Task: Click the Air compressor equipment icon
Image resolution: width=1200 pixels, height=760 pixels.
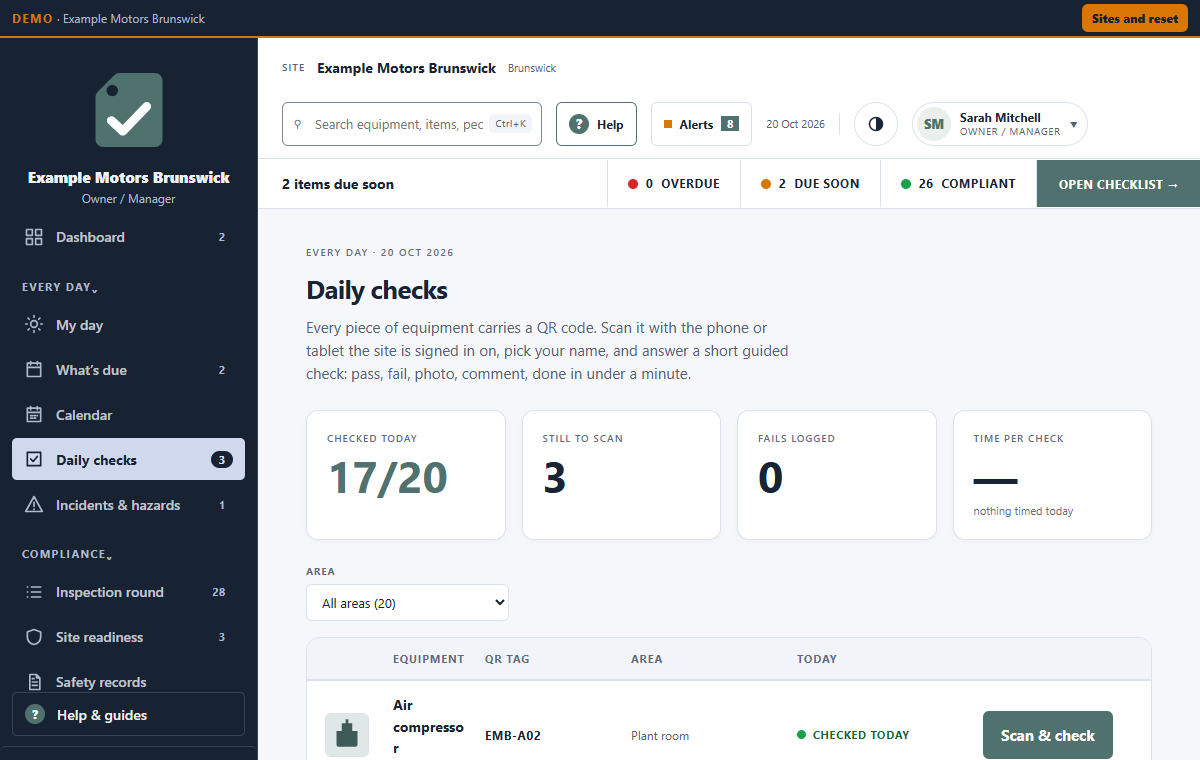Action: click(347, 735)
